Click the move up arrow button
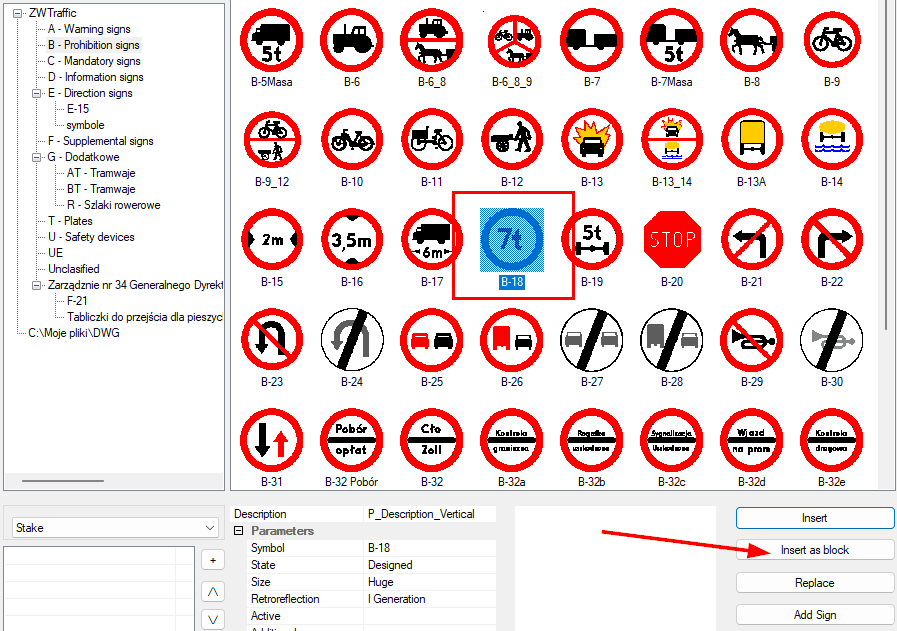This screenshot has height=631, width=897. (x=213, y=592)
